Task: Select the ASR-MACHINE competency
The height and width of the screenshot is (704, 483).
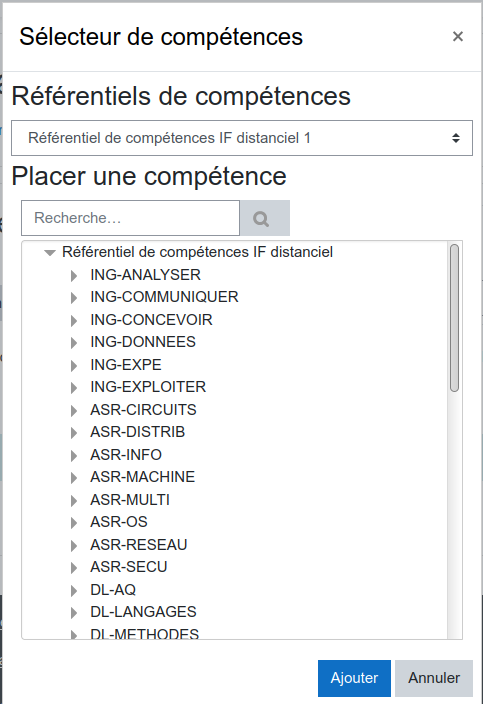Action: click(x=143, y=477)
